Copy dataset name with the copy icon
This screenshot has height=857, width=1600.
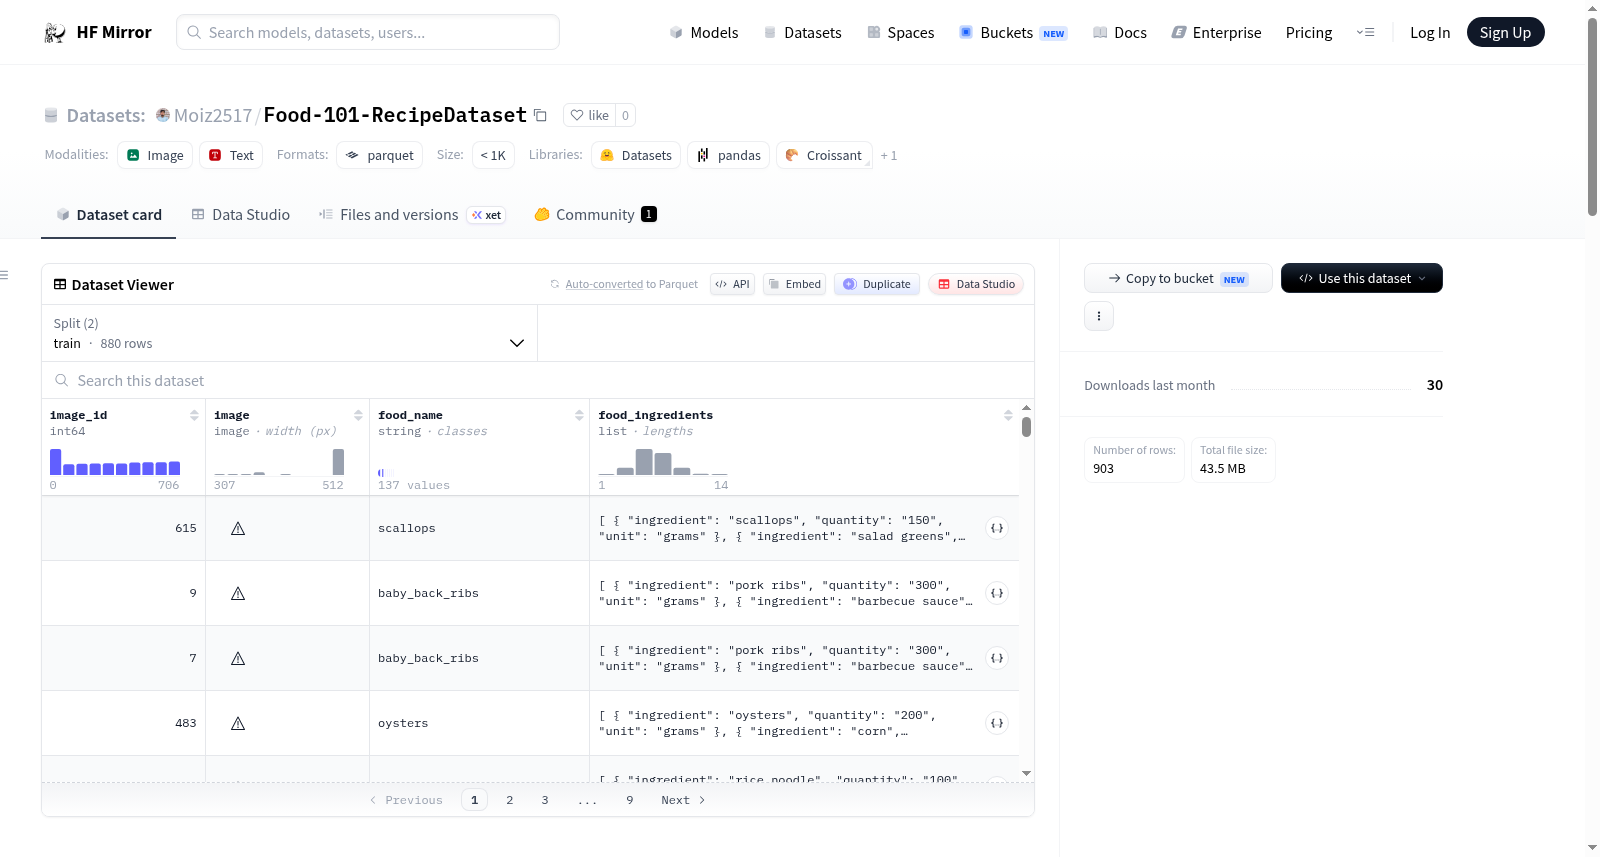coord(540,115)
